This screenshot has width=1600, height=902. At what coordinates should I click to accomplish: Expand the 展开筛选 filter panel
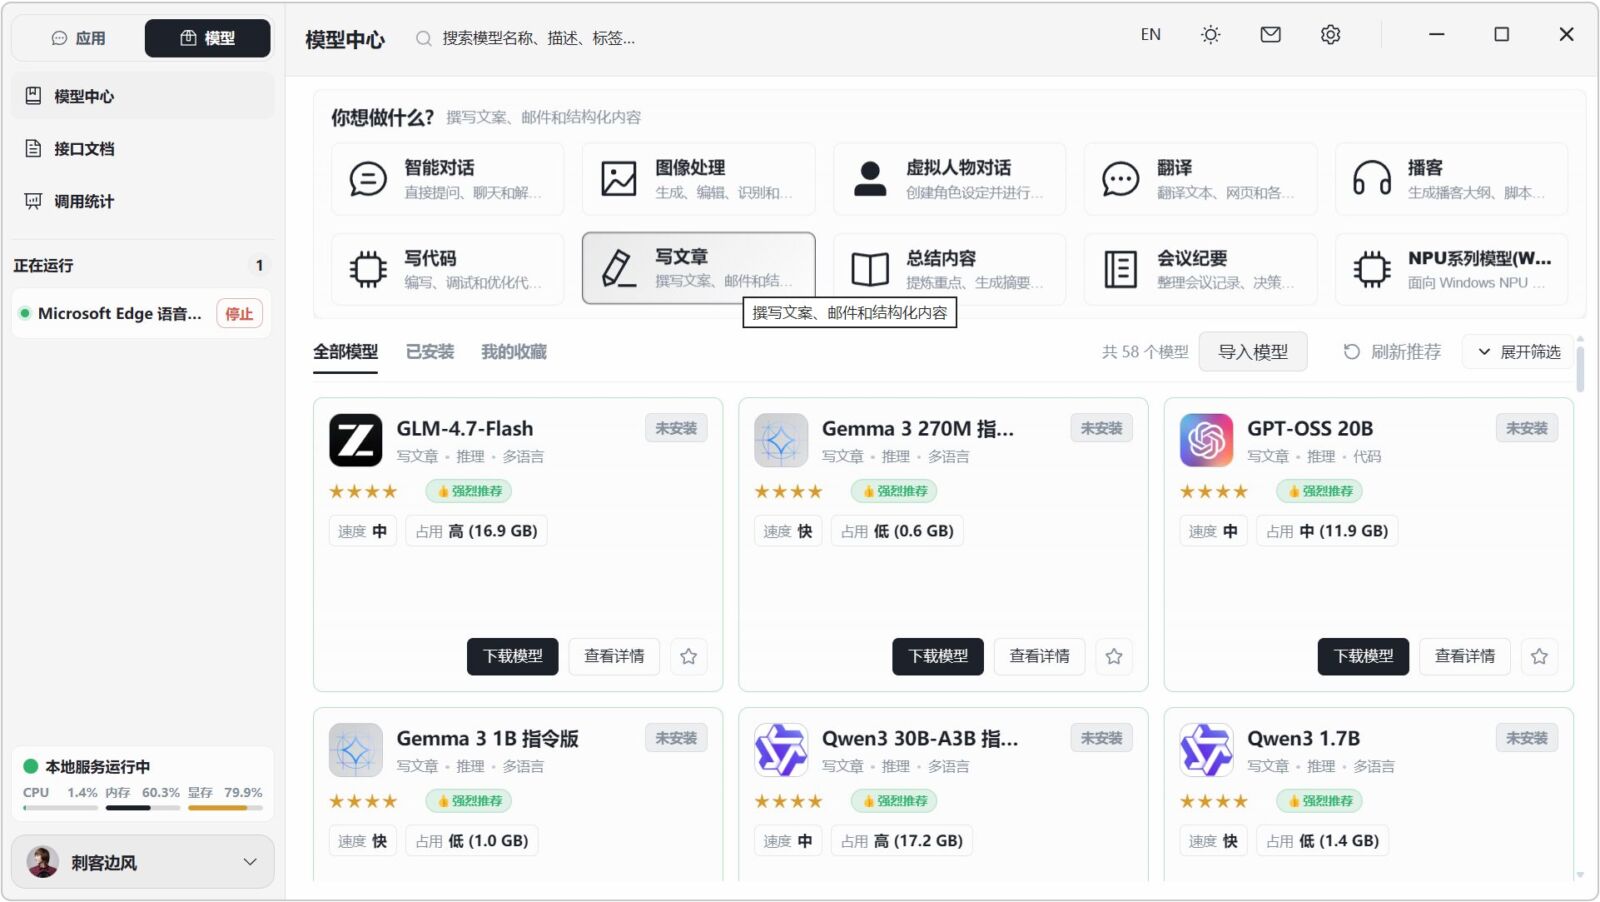pyautogui.click(x=1519, y=352)
